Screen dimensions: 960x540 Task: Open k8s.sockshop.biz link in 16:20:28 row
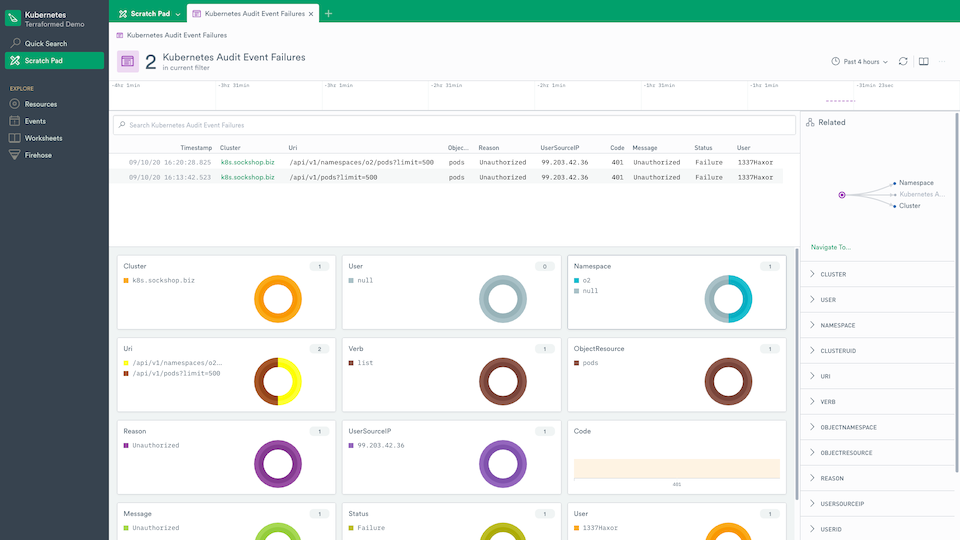click(247, 163)
